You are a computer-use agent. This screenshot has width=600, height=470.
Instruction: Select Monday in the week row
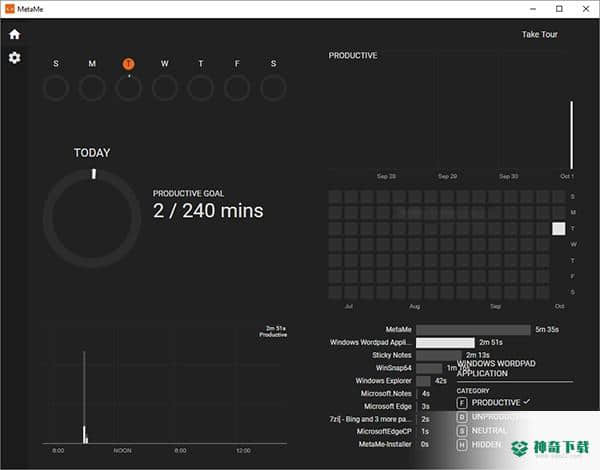[x=92, y=64]
